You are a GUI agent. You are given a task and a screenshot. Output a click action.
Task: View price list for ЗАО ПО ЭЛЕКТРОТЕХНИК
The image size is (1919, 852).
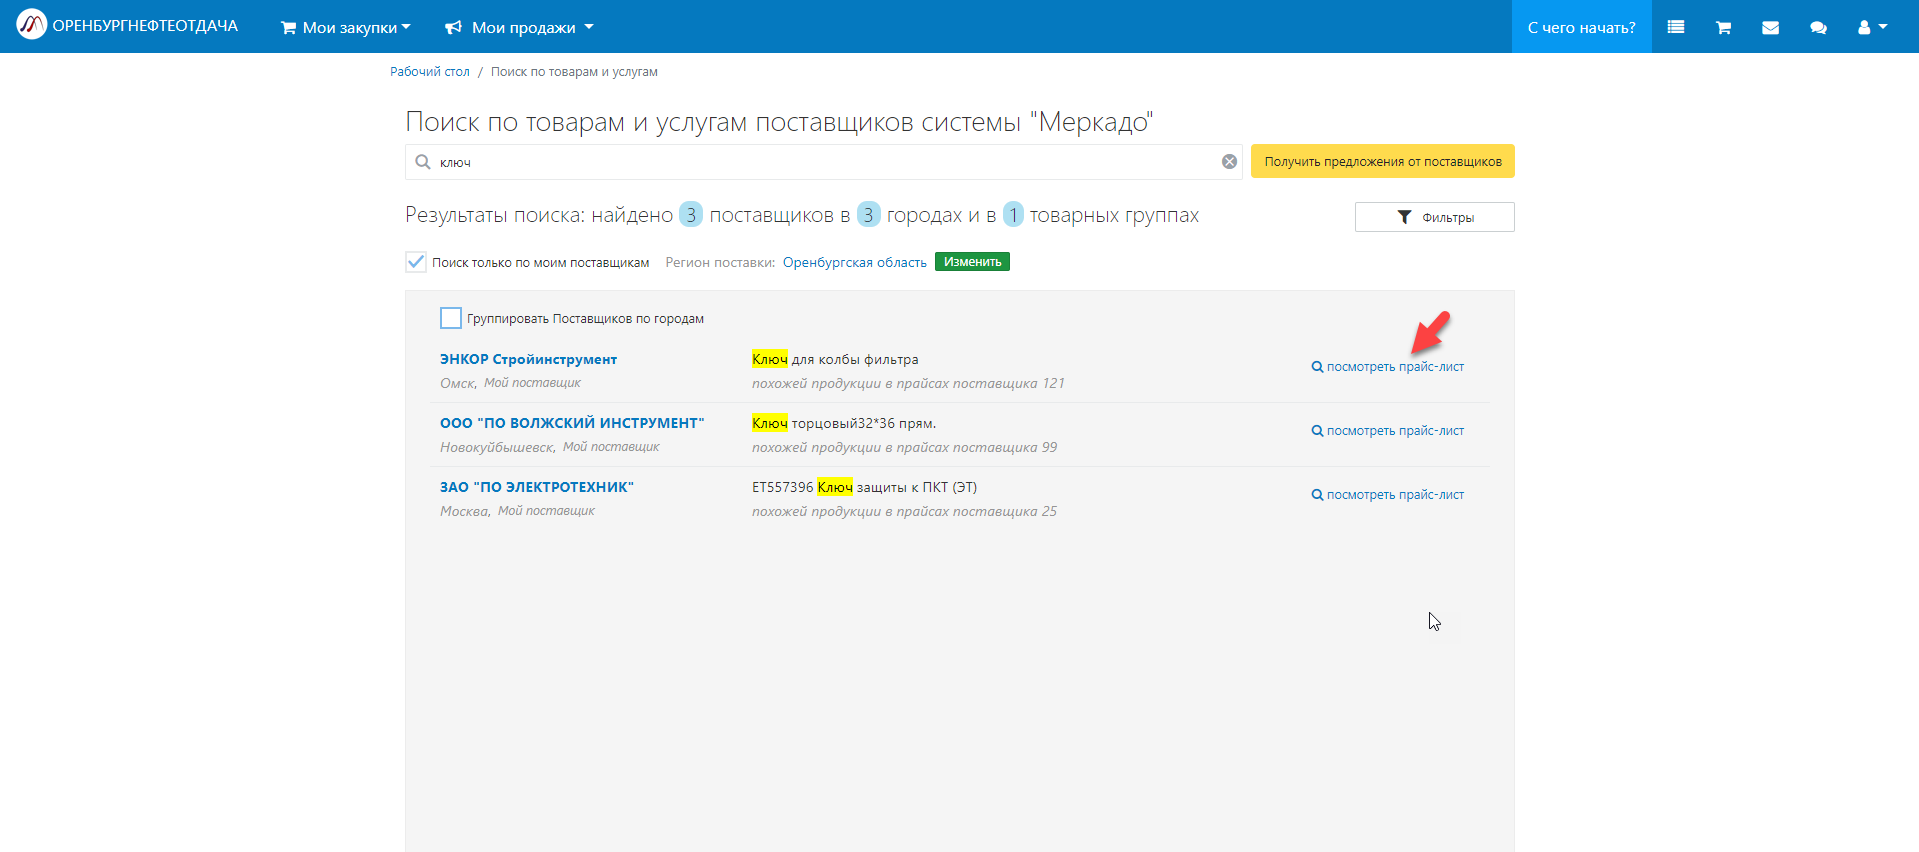point(1388,495)
